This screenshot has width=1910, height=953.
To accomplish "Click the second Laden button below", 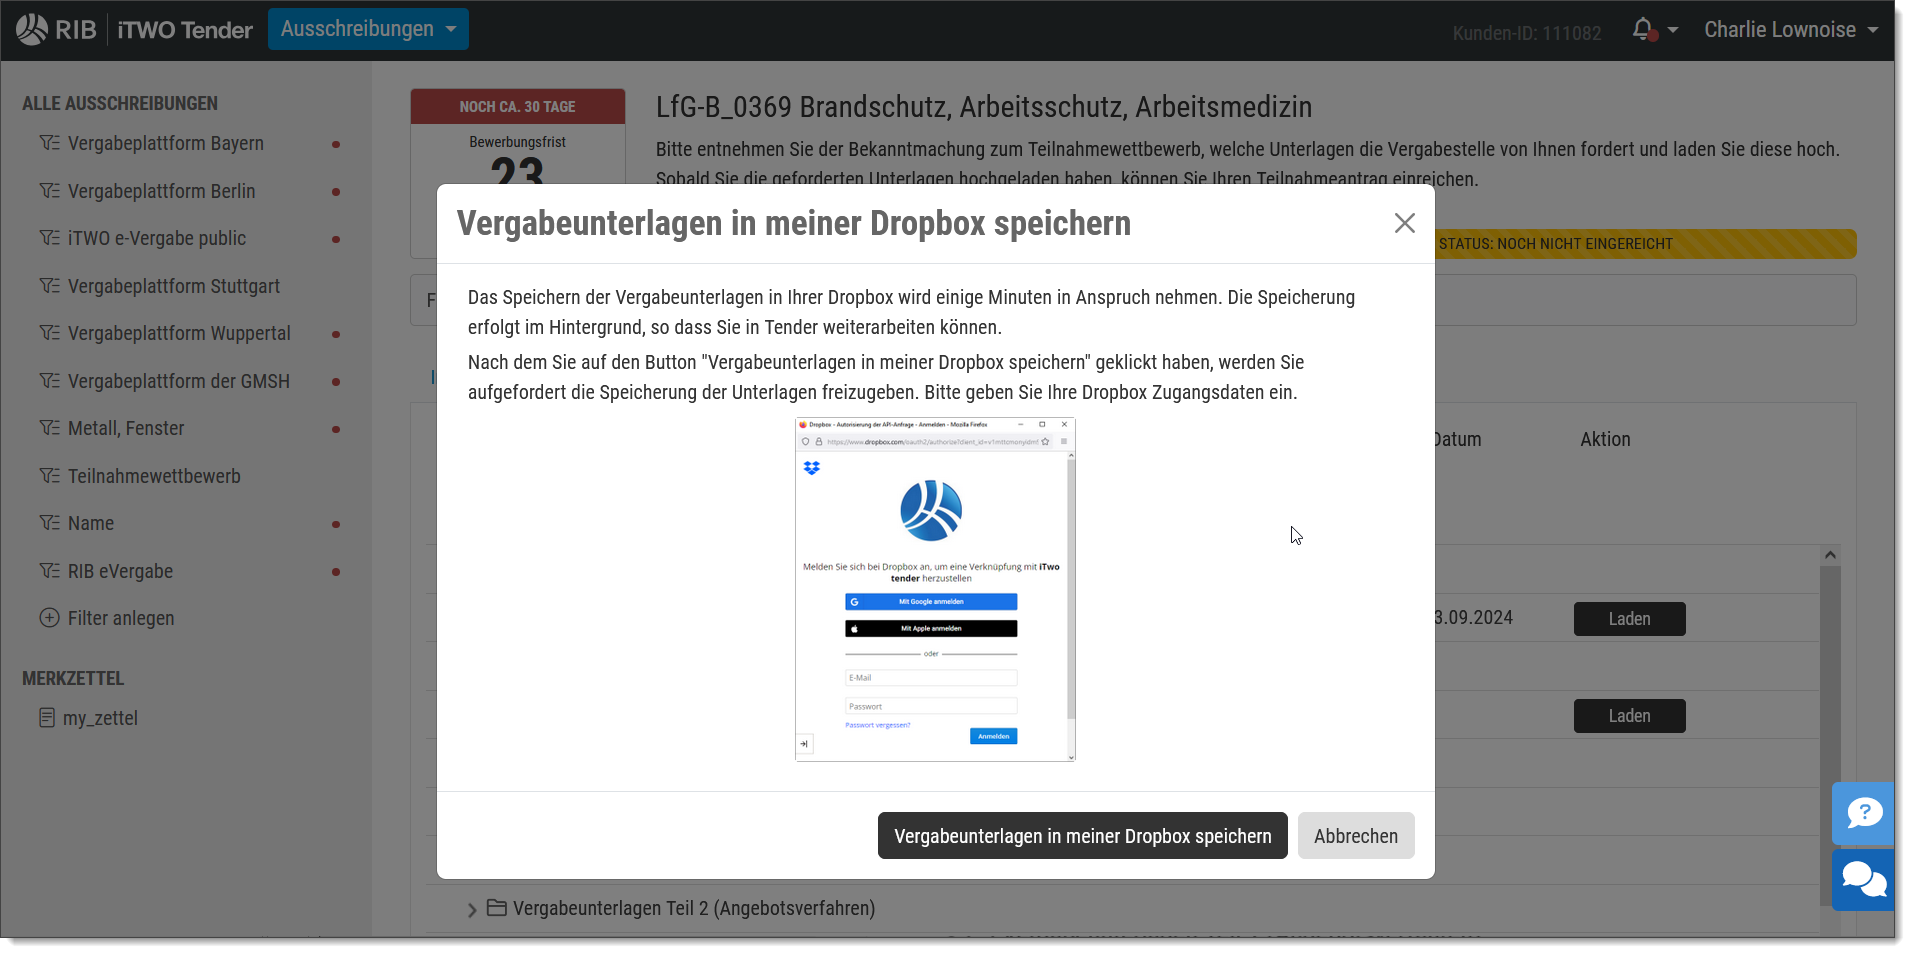I will (1629, 716).
